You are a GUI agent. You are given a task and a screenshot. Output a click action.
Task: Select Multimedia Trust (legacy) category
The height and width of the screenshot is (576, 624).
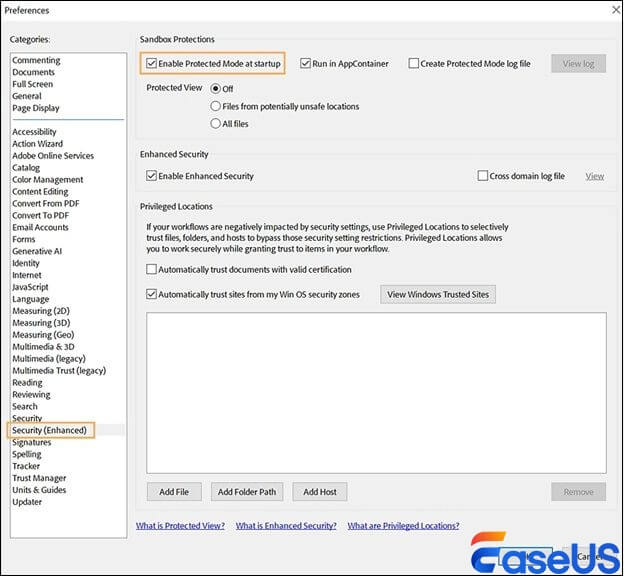(x=59, y=371)
